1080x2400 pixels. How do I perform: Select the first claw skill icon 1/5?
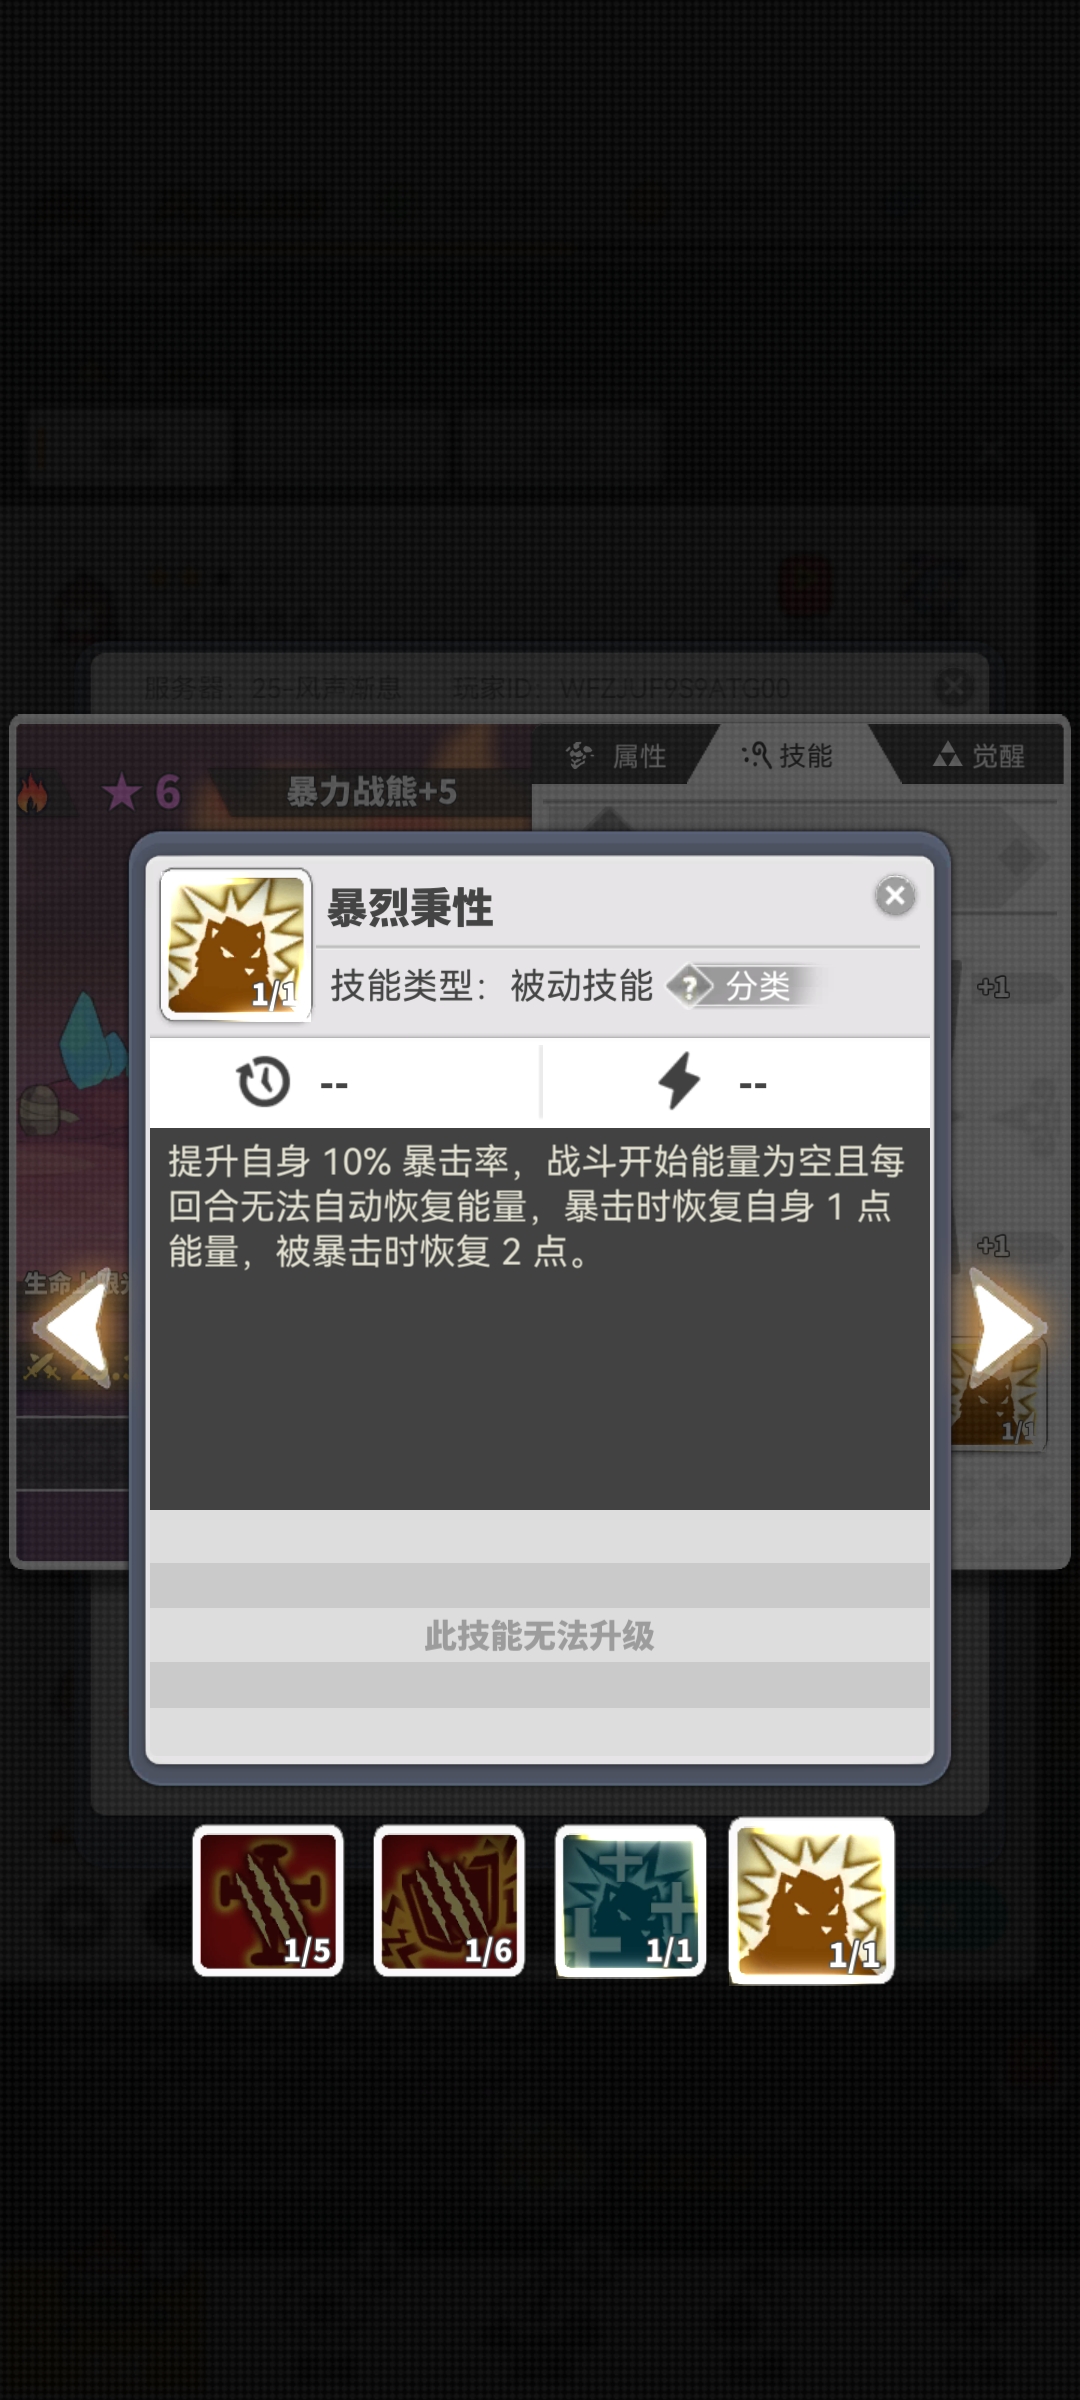click(x=268, y=1900)
